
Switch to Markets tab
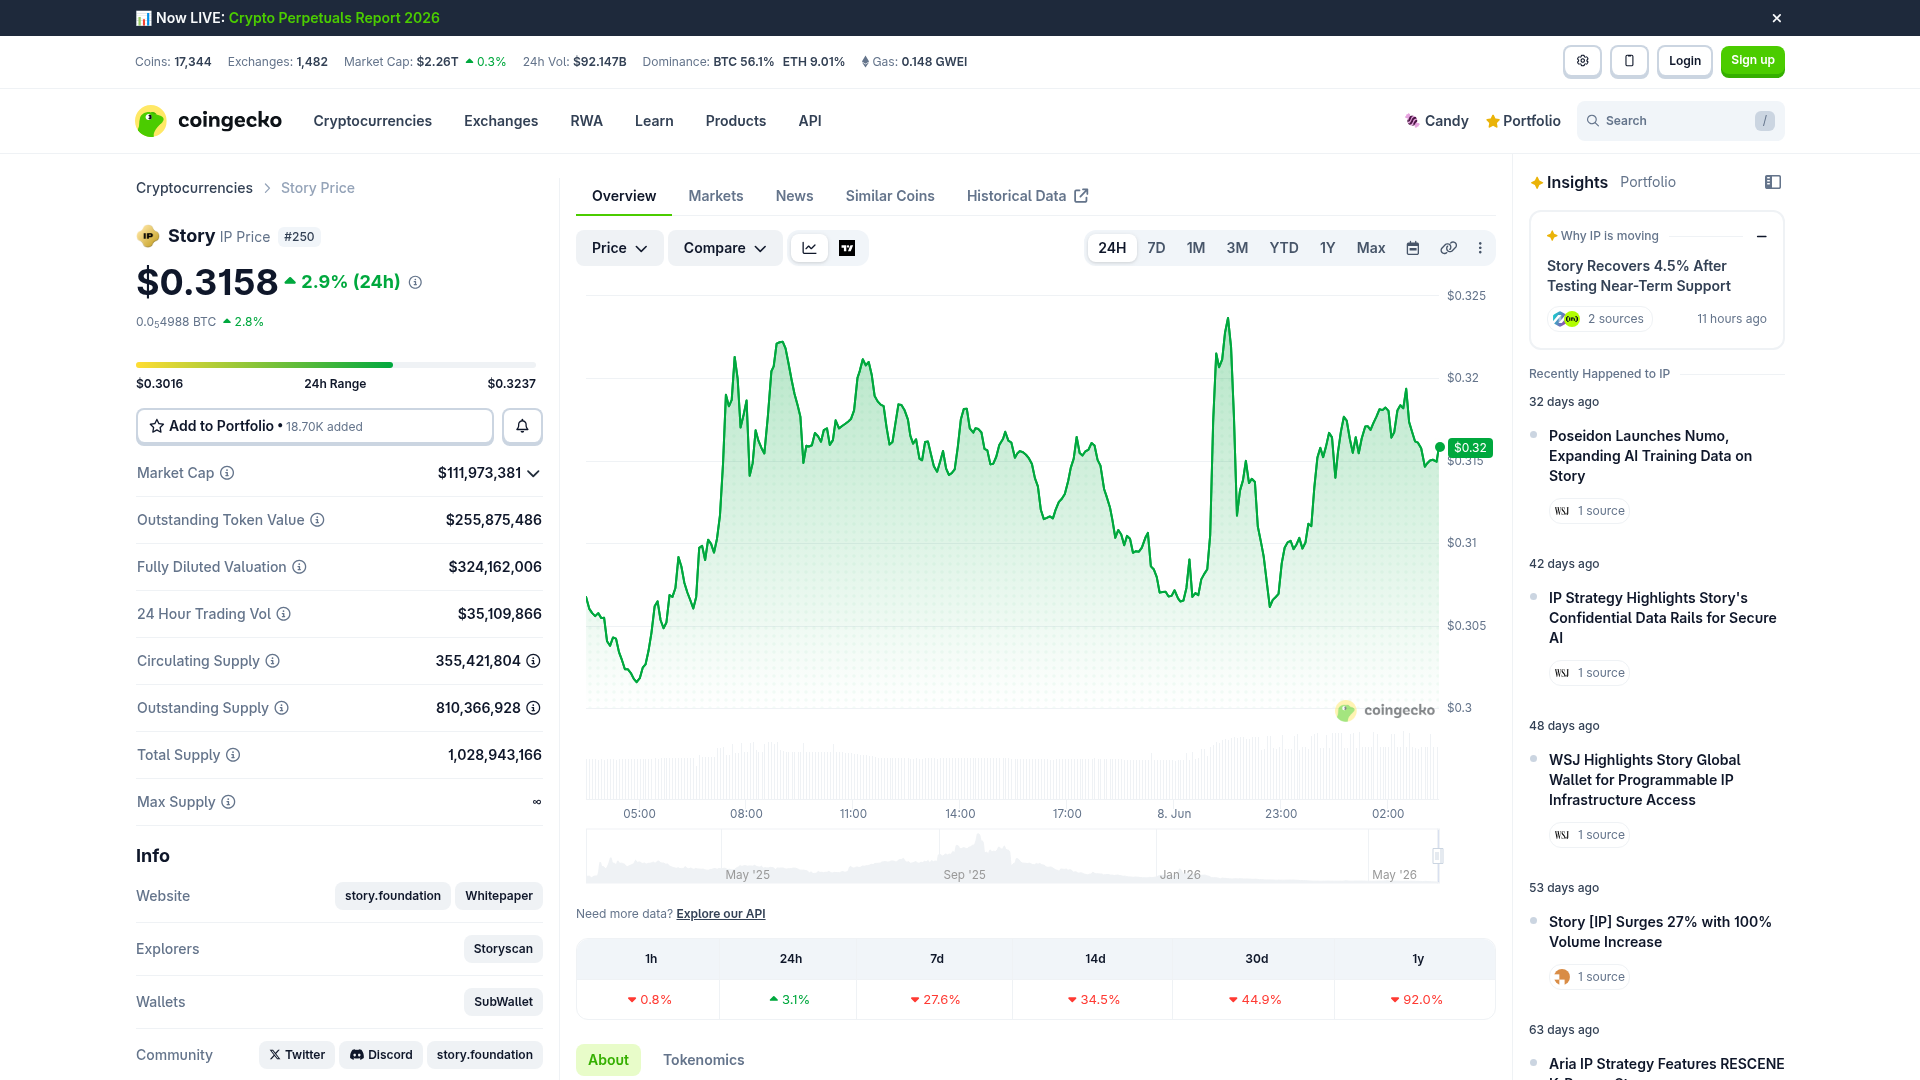click(x=716, y=196)
